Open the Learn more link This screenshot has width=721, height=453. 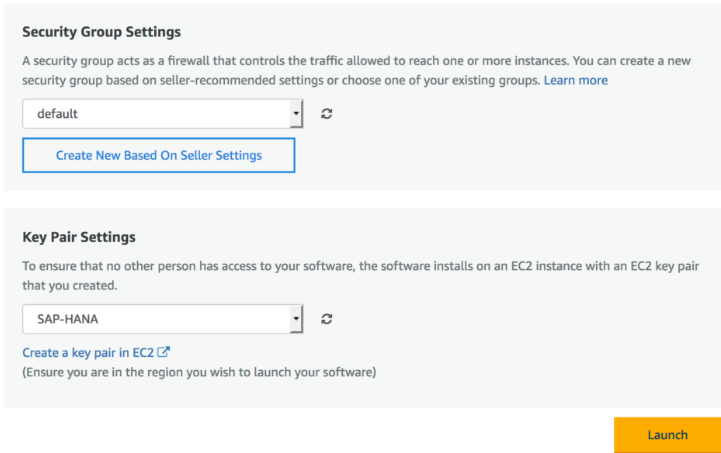576,80
